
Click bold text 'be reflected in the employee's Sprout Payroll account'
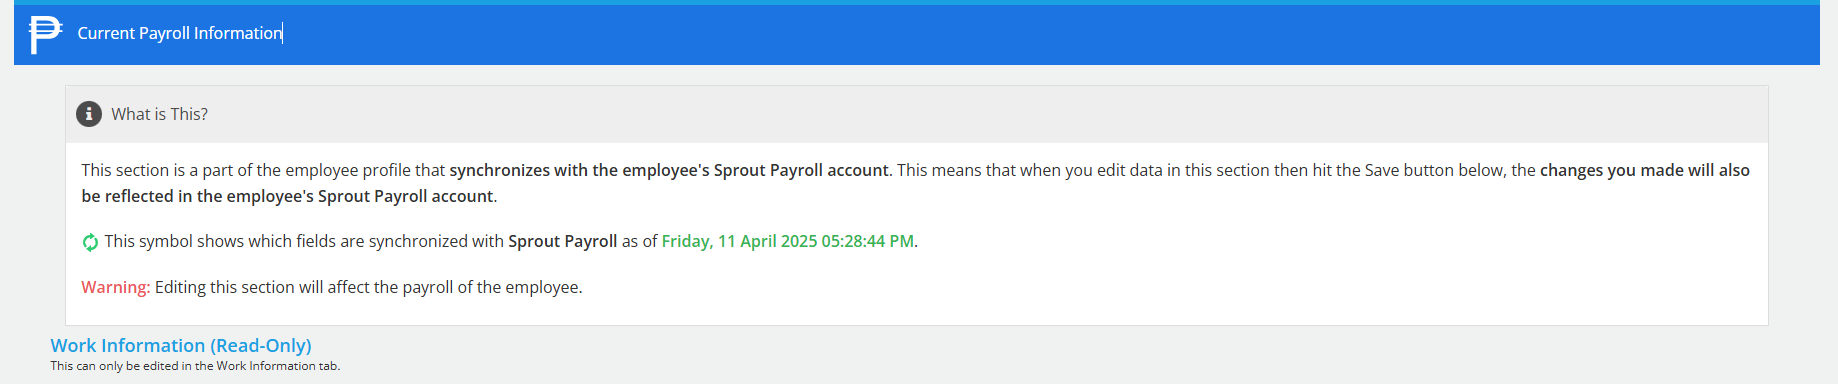[x=288, y=196]
